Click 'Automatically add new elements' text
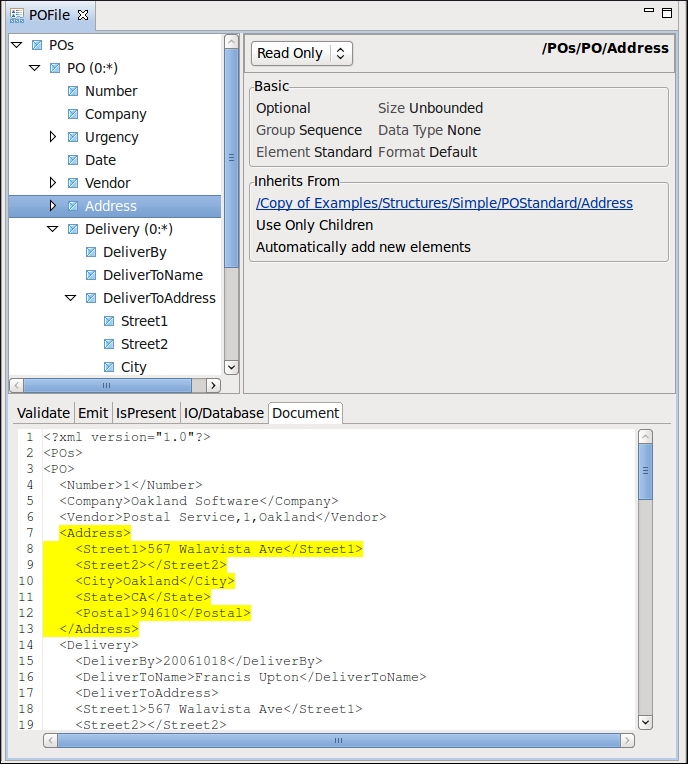The image size is (688, 764). point(363,247)
